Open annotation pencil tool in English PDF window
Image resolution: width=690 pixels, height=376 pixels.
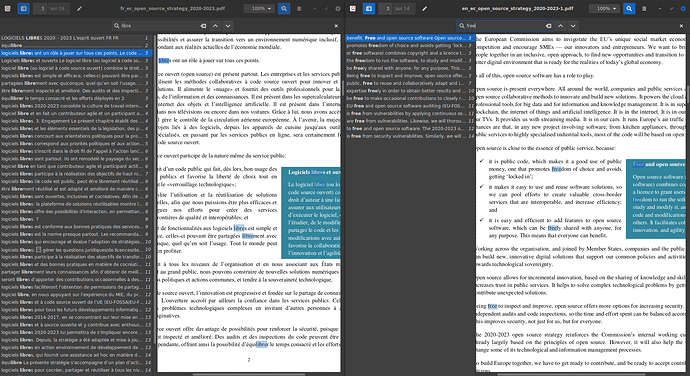424,8
